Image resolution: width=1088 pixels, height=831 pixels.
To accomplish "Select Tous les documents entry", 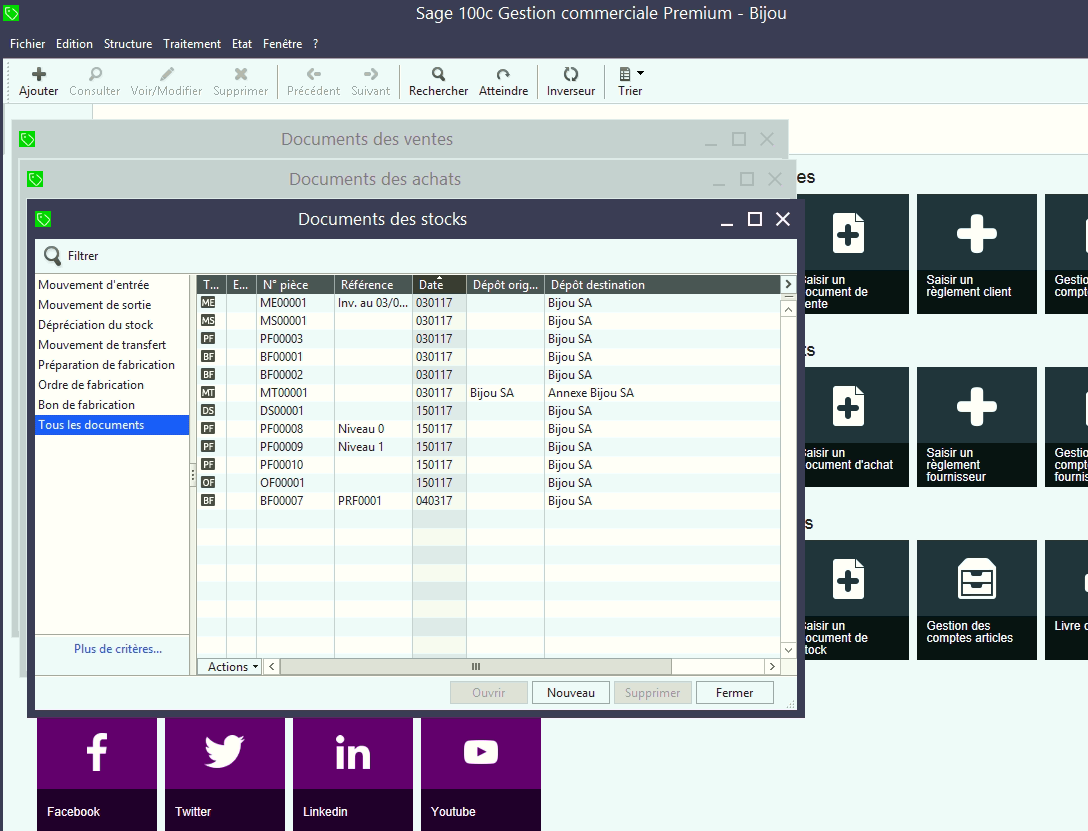I will point(112,425).
